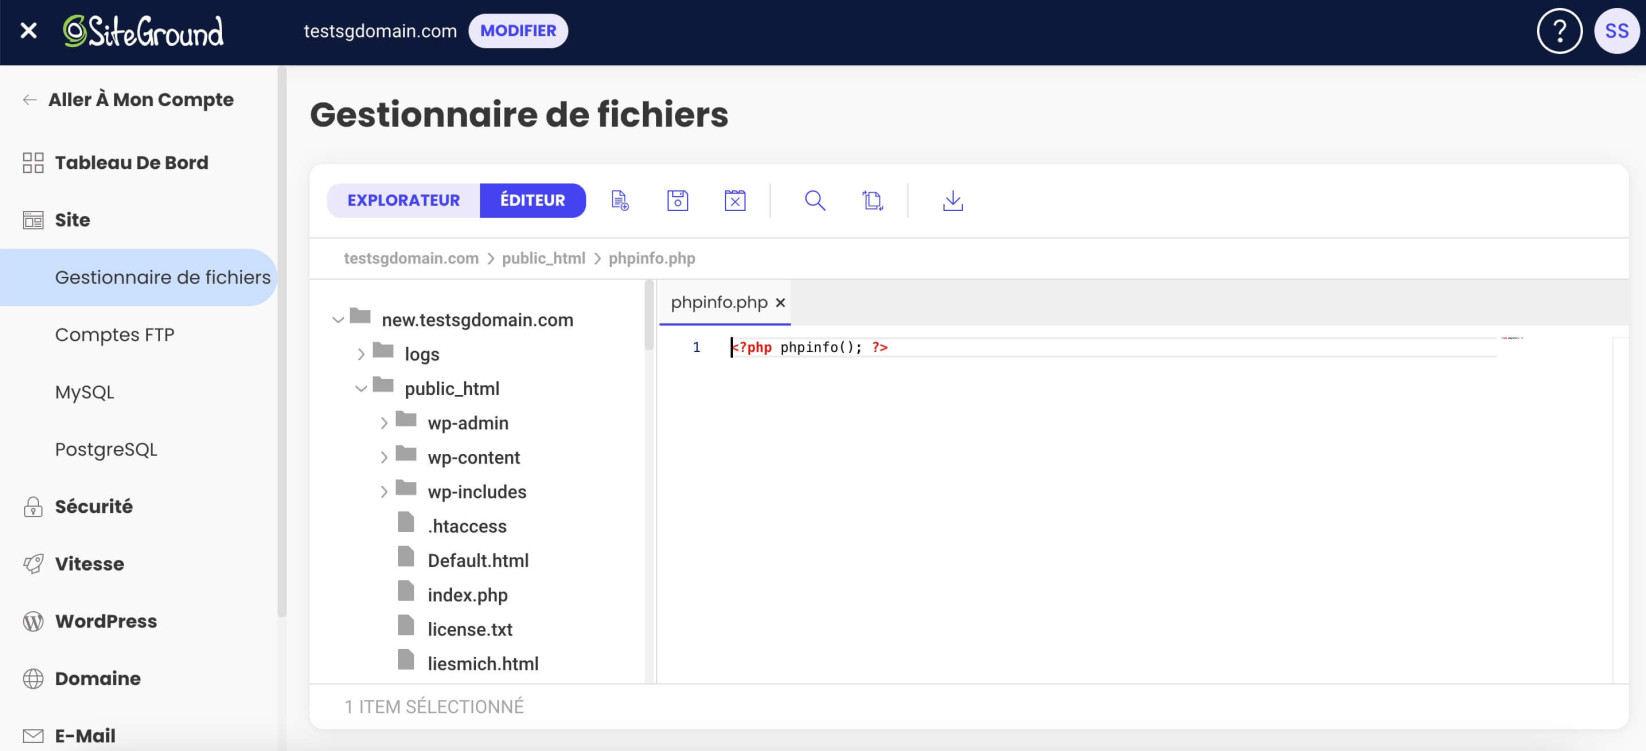The width and height of the screenshot is (1646, 751).
Task: Close the site tools with the X icon
Action: tap(29, 31)
